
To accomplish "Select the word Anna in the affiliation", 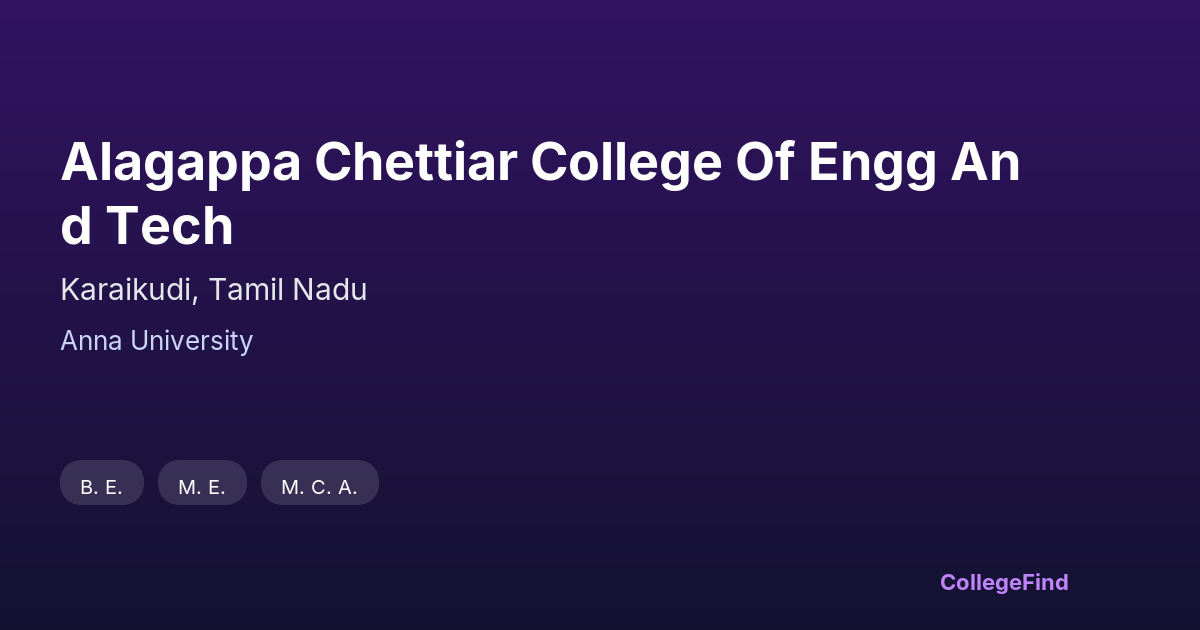I will point(90,341).
